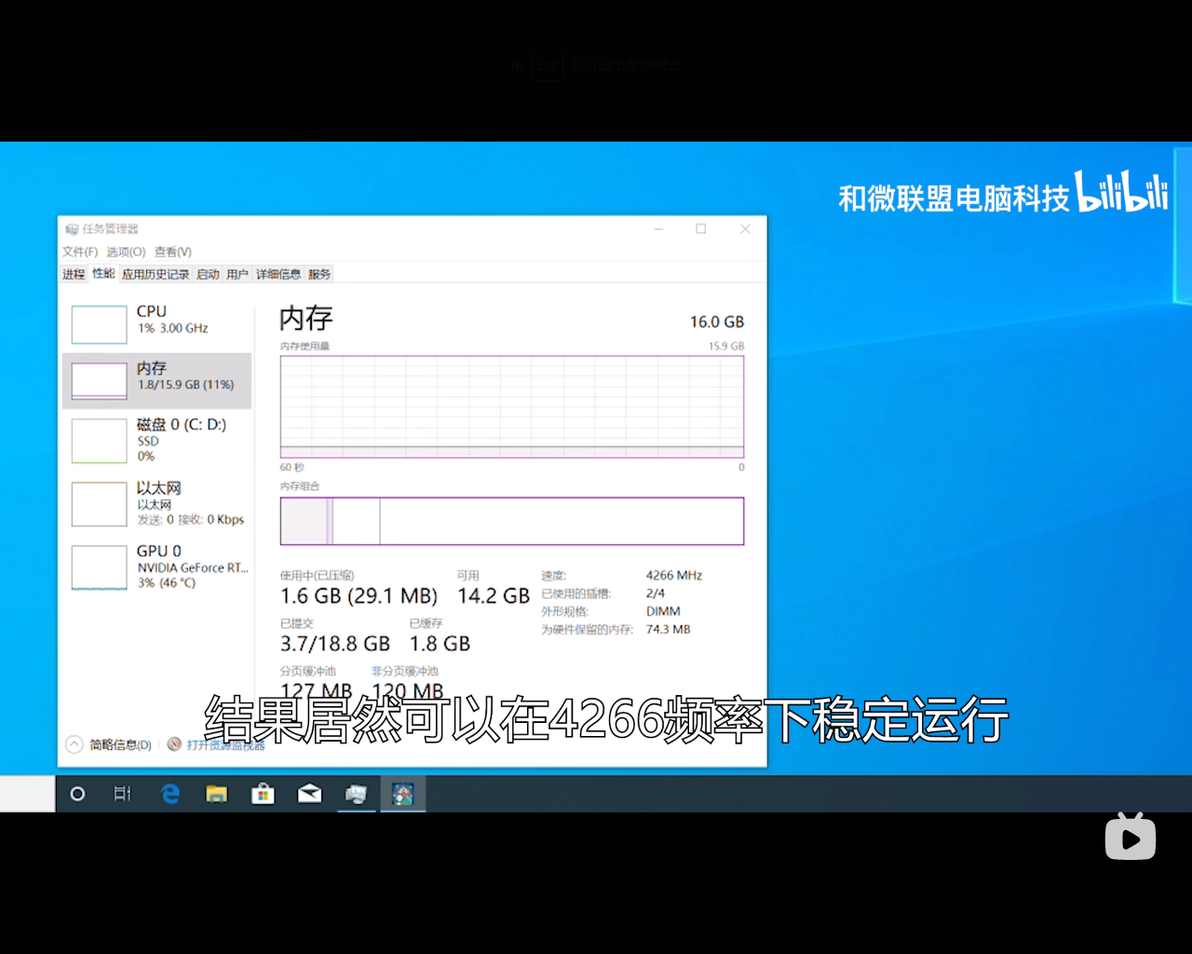The image size is (1192, 954).
Task: Select CPU in the performance sidebar
Action: (x=157, y=323)
